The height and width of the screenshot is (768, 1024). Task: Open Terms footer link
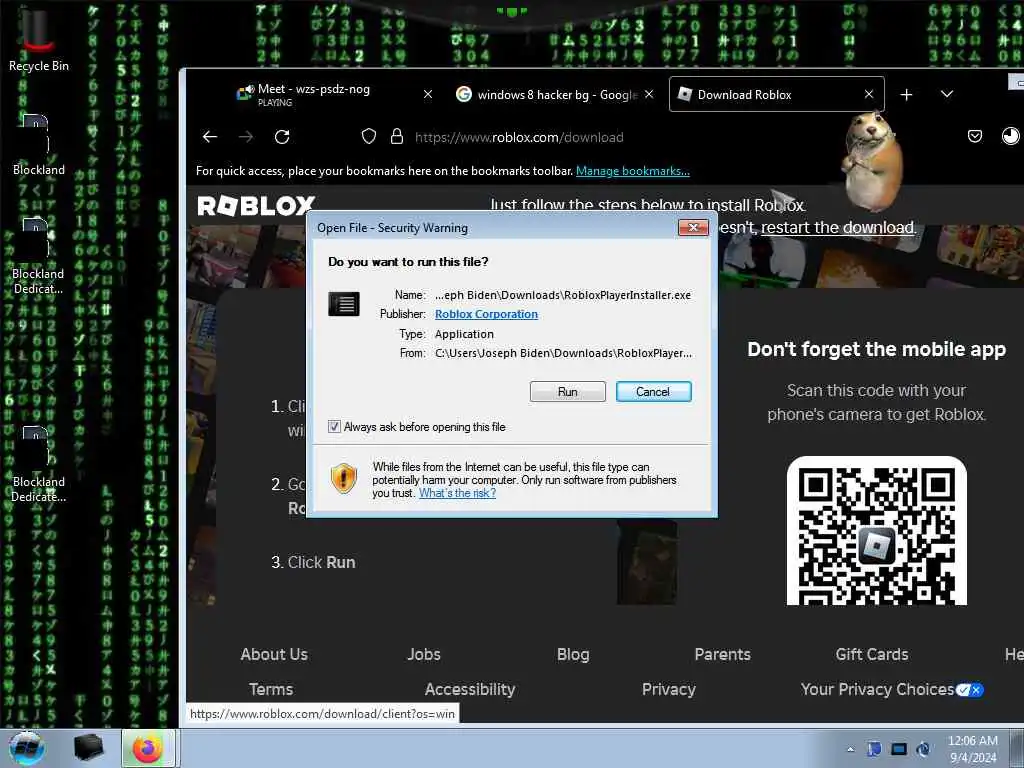[271, 690]
